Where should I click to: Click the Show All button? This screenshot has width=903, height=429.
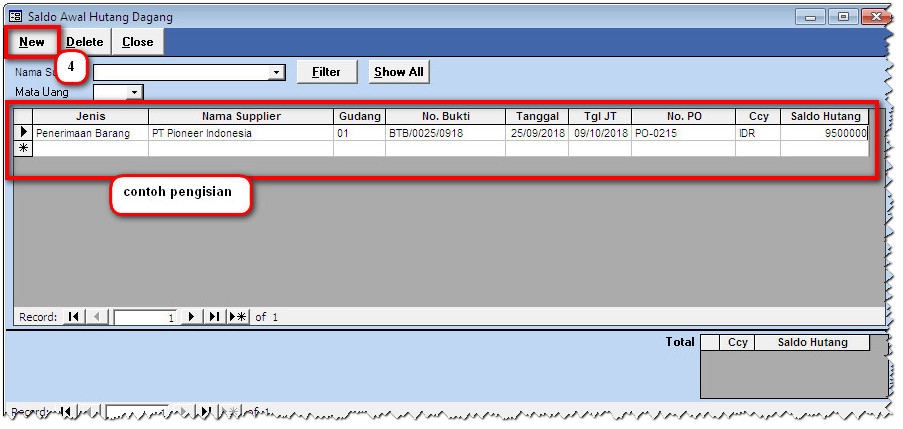coord(399,72)
